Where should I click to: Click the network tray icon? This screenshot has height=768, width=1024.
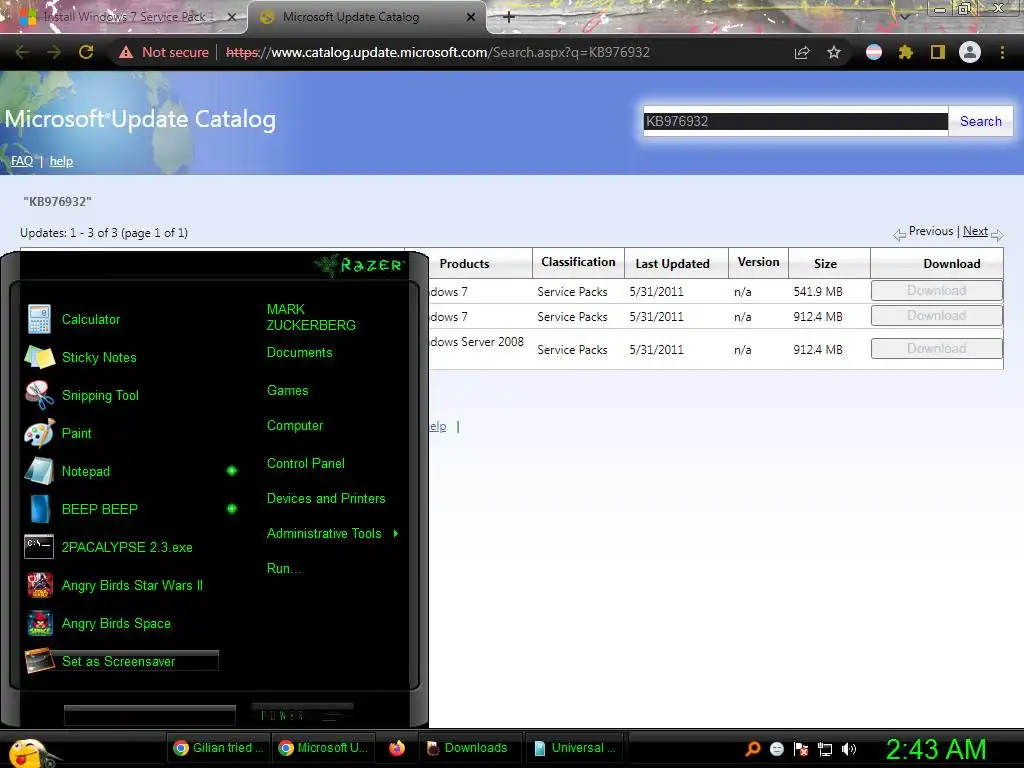click(825, 749)
